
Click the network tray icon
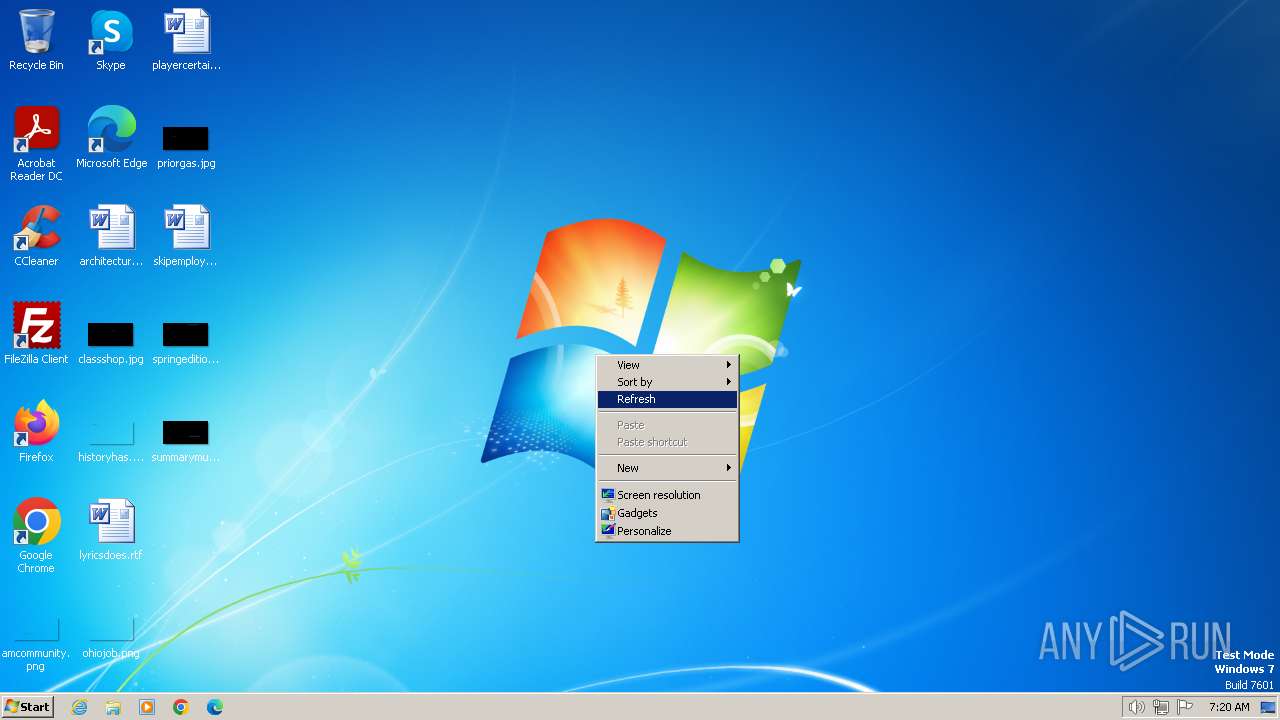pos(1161,707)
